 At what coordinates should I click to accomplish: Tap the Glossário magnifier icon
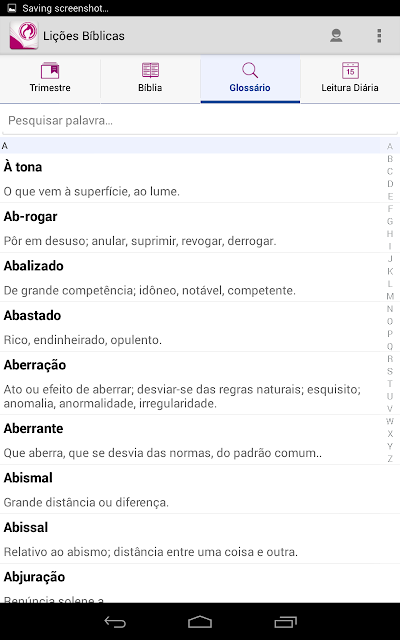(x=250, y=71)
